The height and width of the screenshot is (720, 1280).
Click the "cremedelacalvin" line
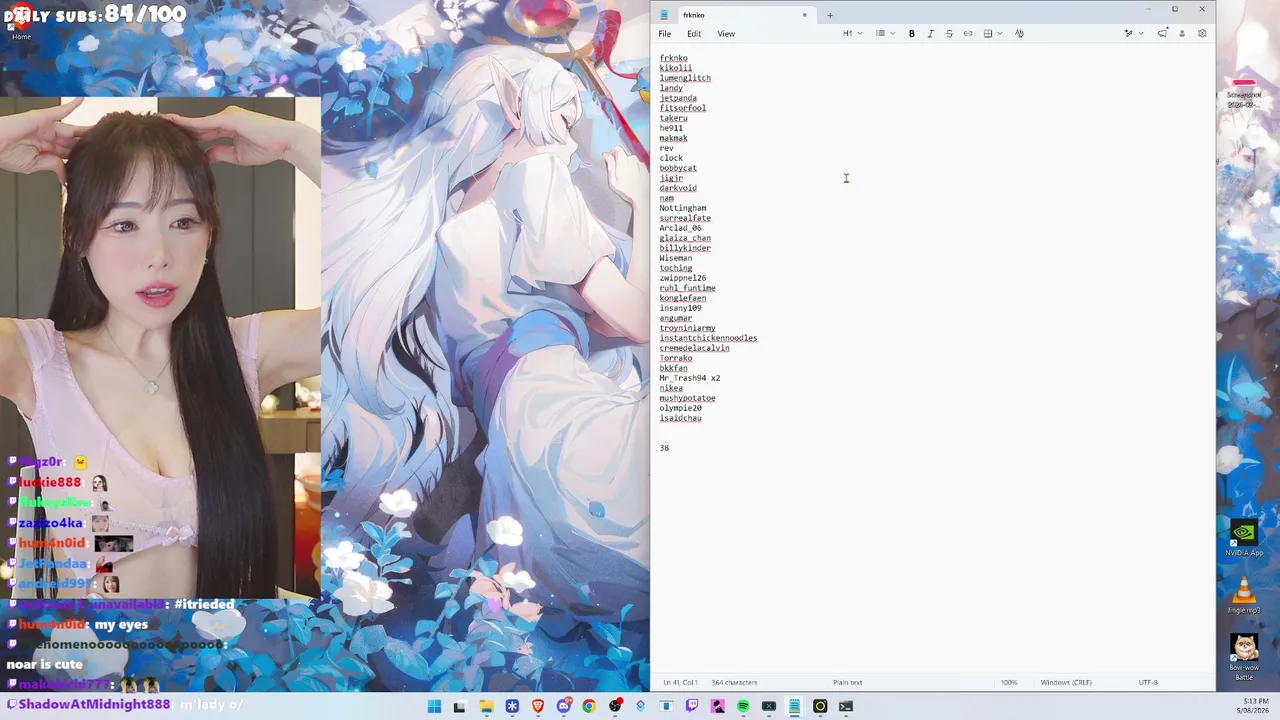(x=694, y=348)
